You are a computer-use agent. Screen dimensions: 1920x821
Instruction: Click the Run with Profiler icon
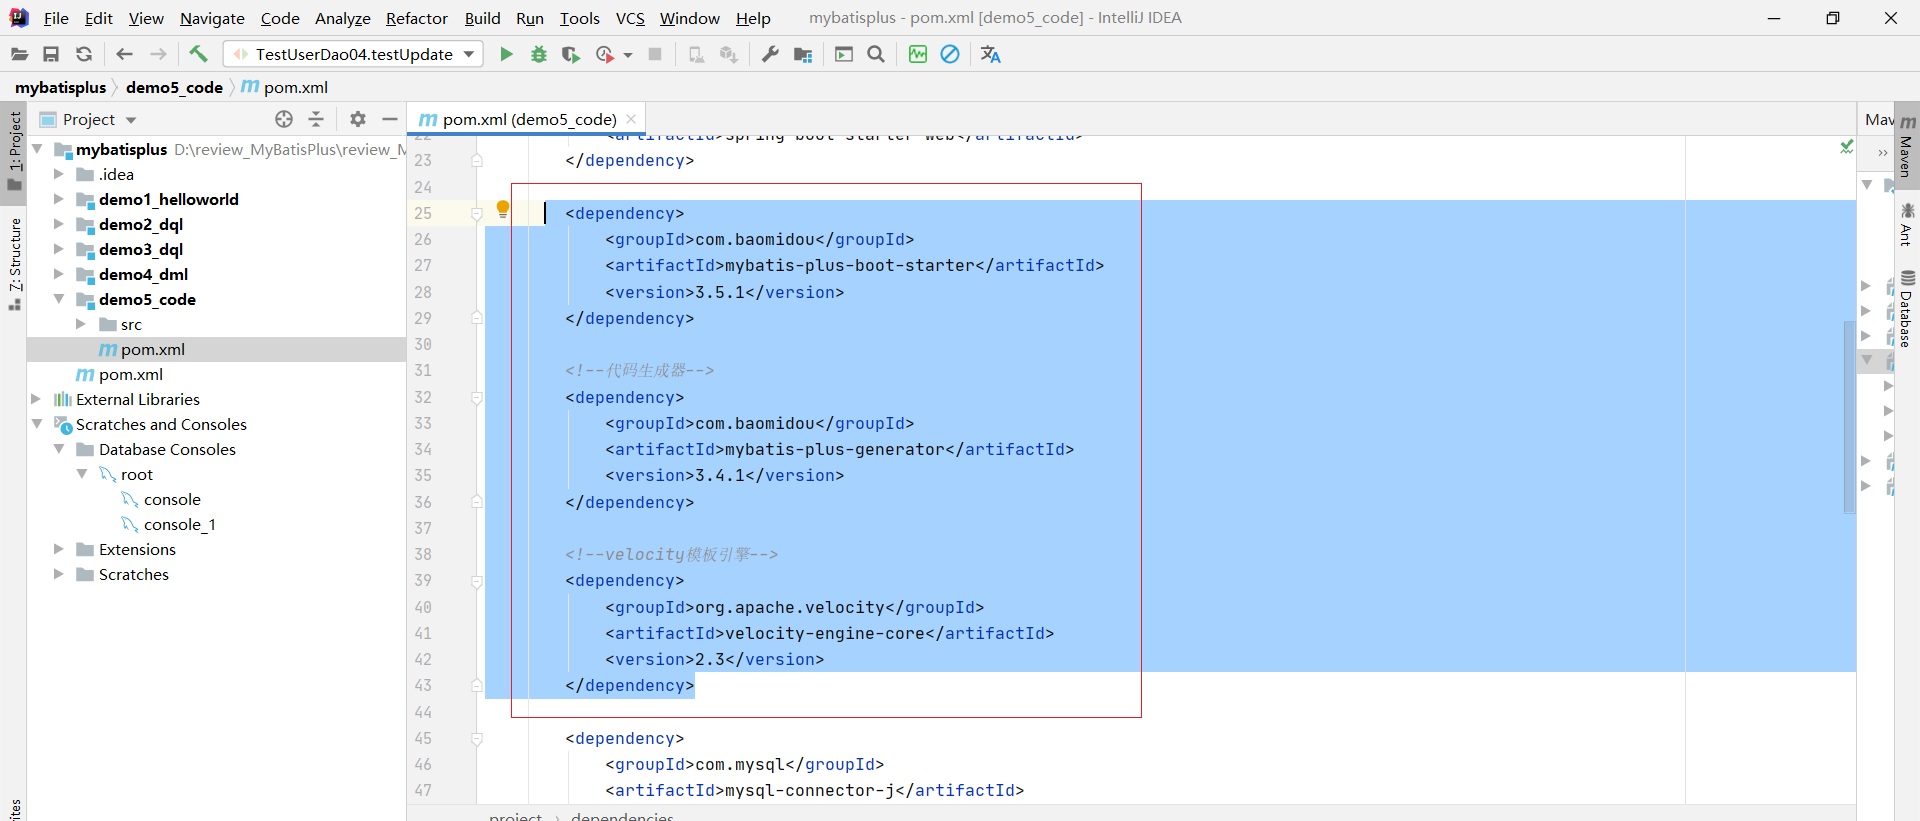[605, 54]
